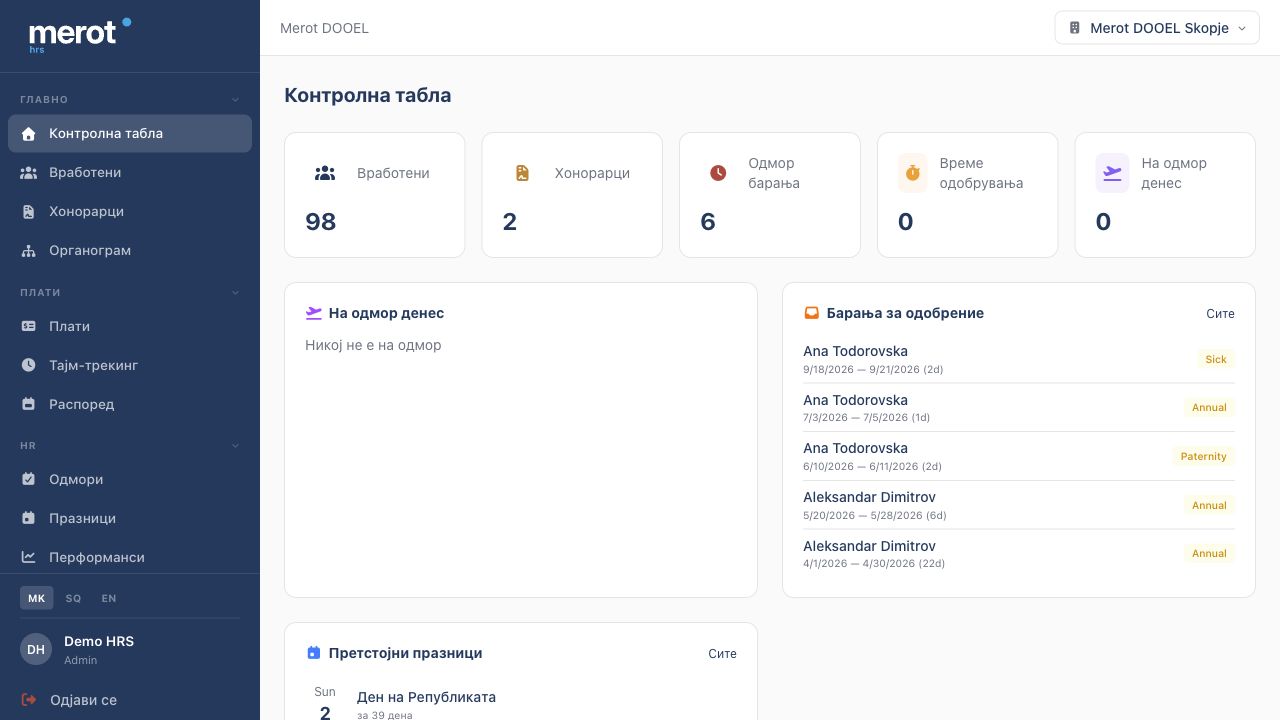Open Плати page
Viewport: 1280px width, 720px height.
pos(130,326)
